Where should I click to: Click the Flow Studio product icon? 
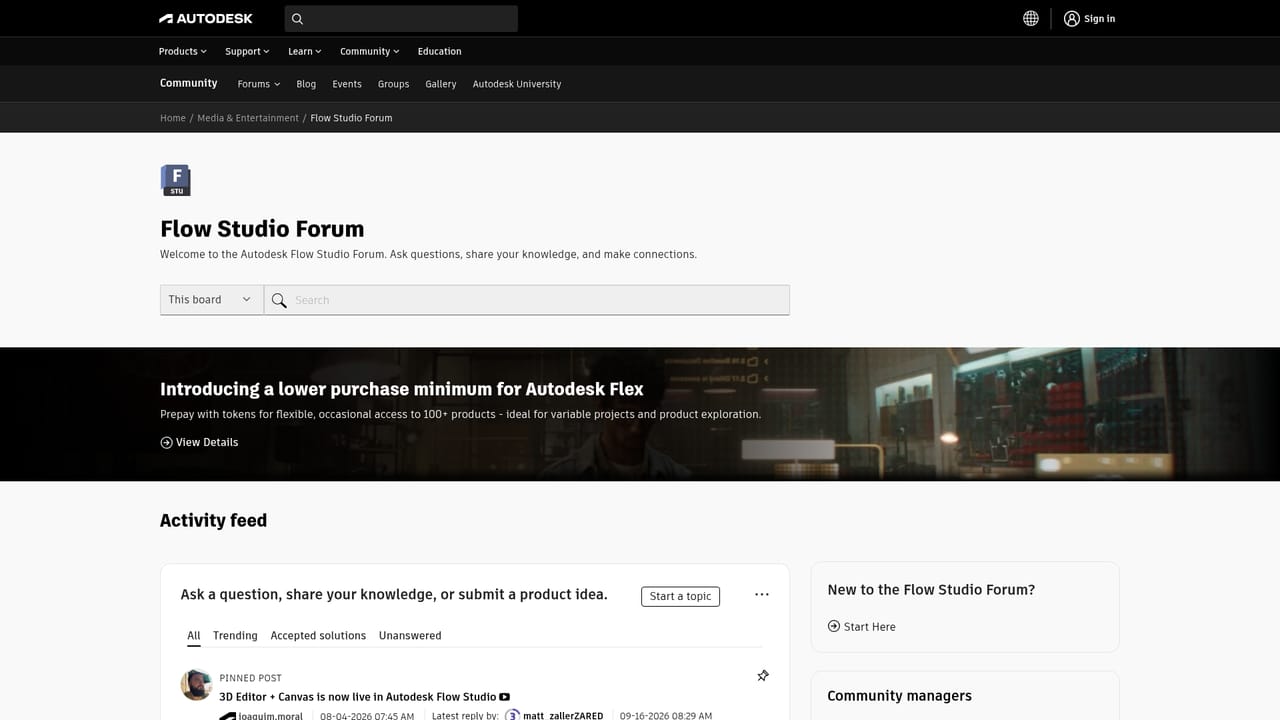(x=176, y=180)
